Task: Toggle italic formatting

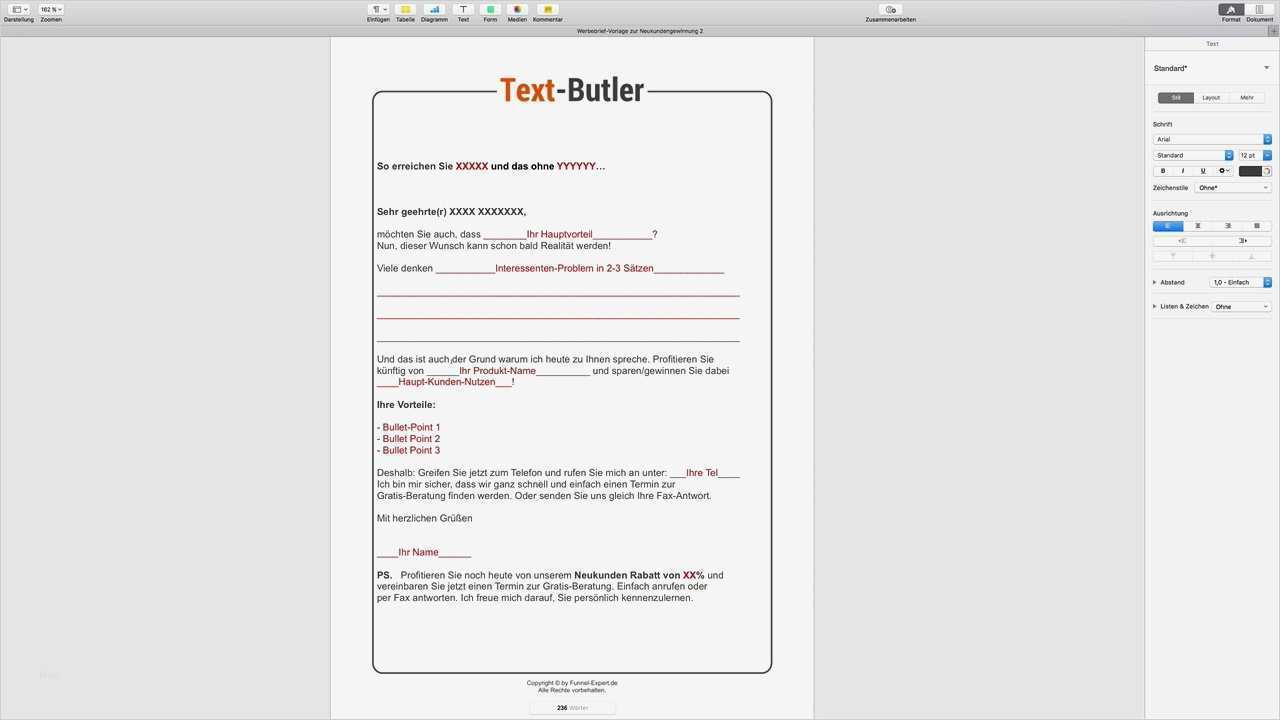Action: pyautogui.click(x=1183, y=171)
